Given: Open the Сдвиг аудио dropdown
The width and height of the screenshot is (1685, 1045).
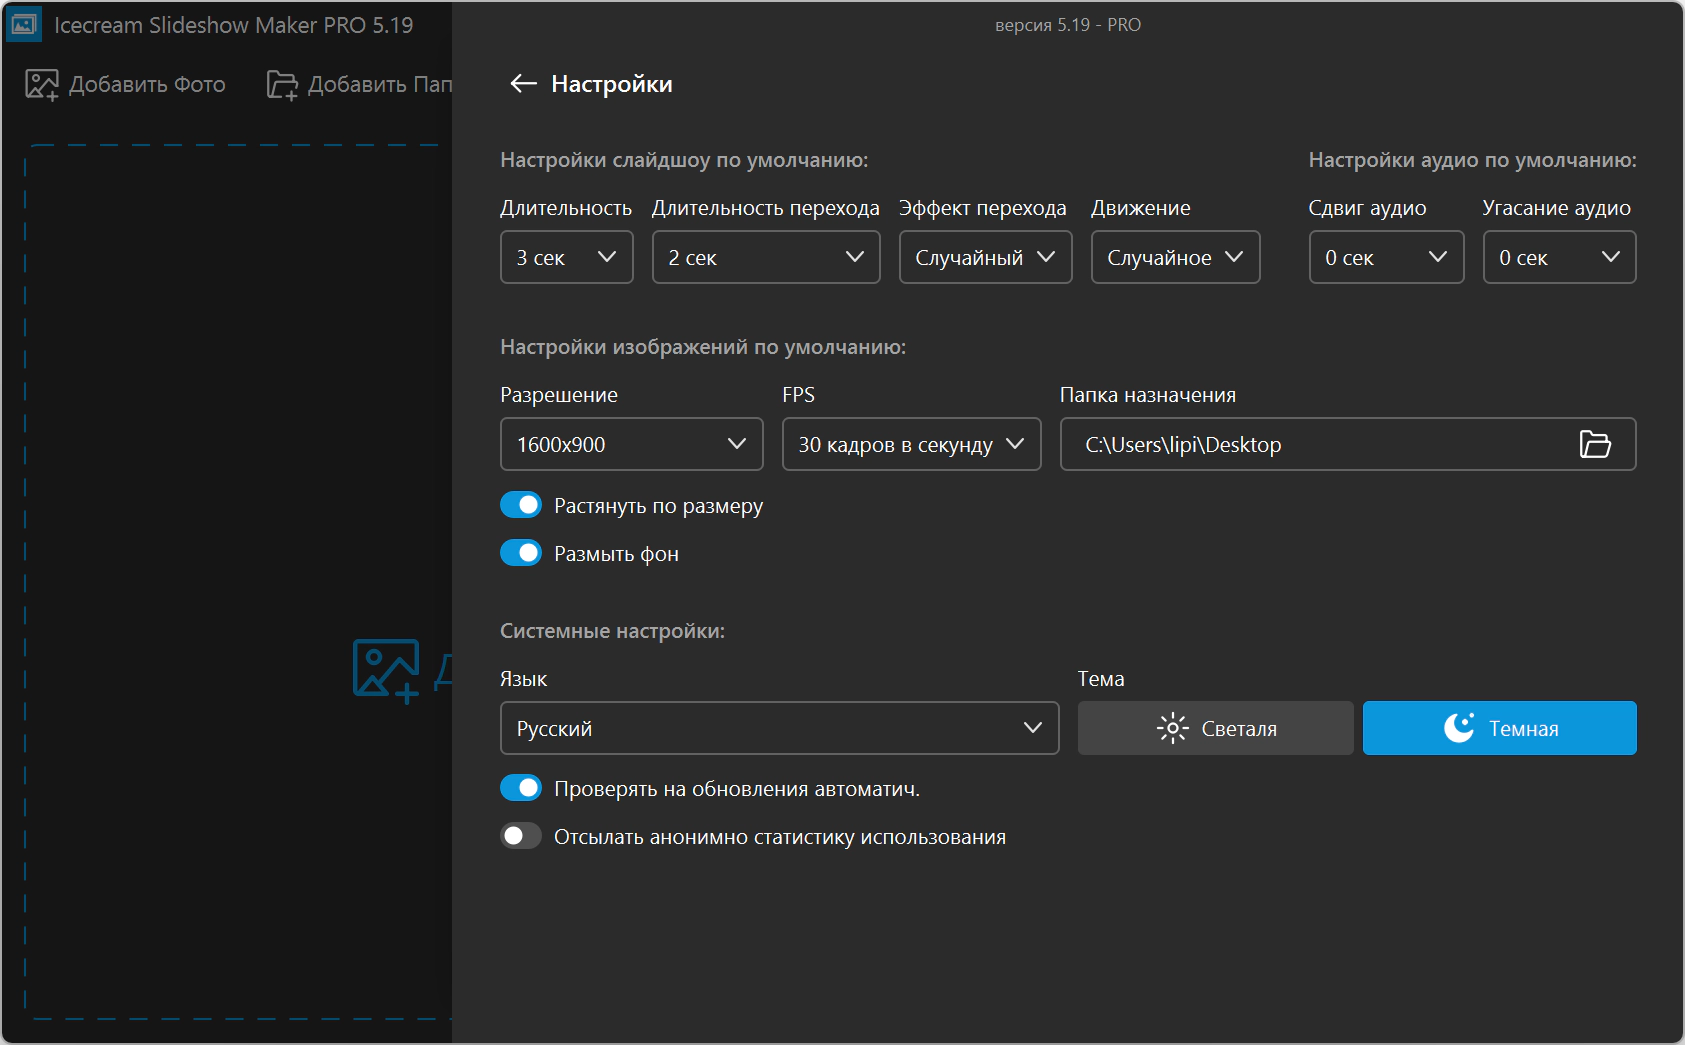Looking at the screenshot, I should [x=1386, y=257].
